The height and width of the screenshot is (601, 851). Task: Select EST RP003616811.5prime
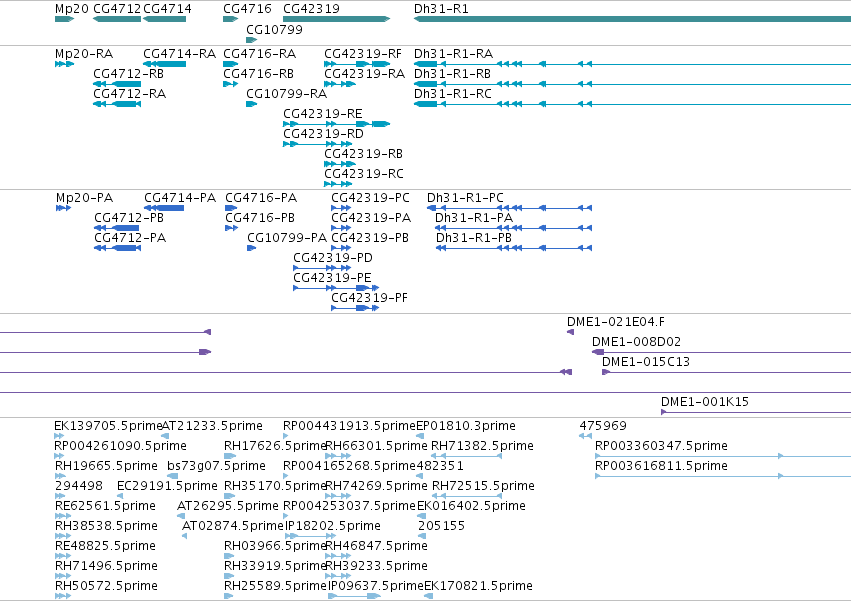point(661,466)
